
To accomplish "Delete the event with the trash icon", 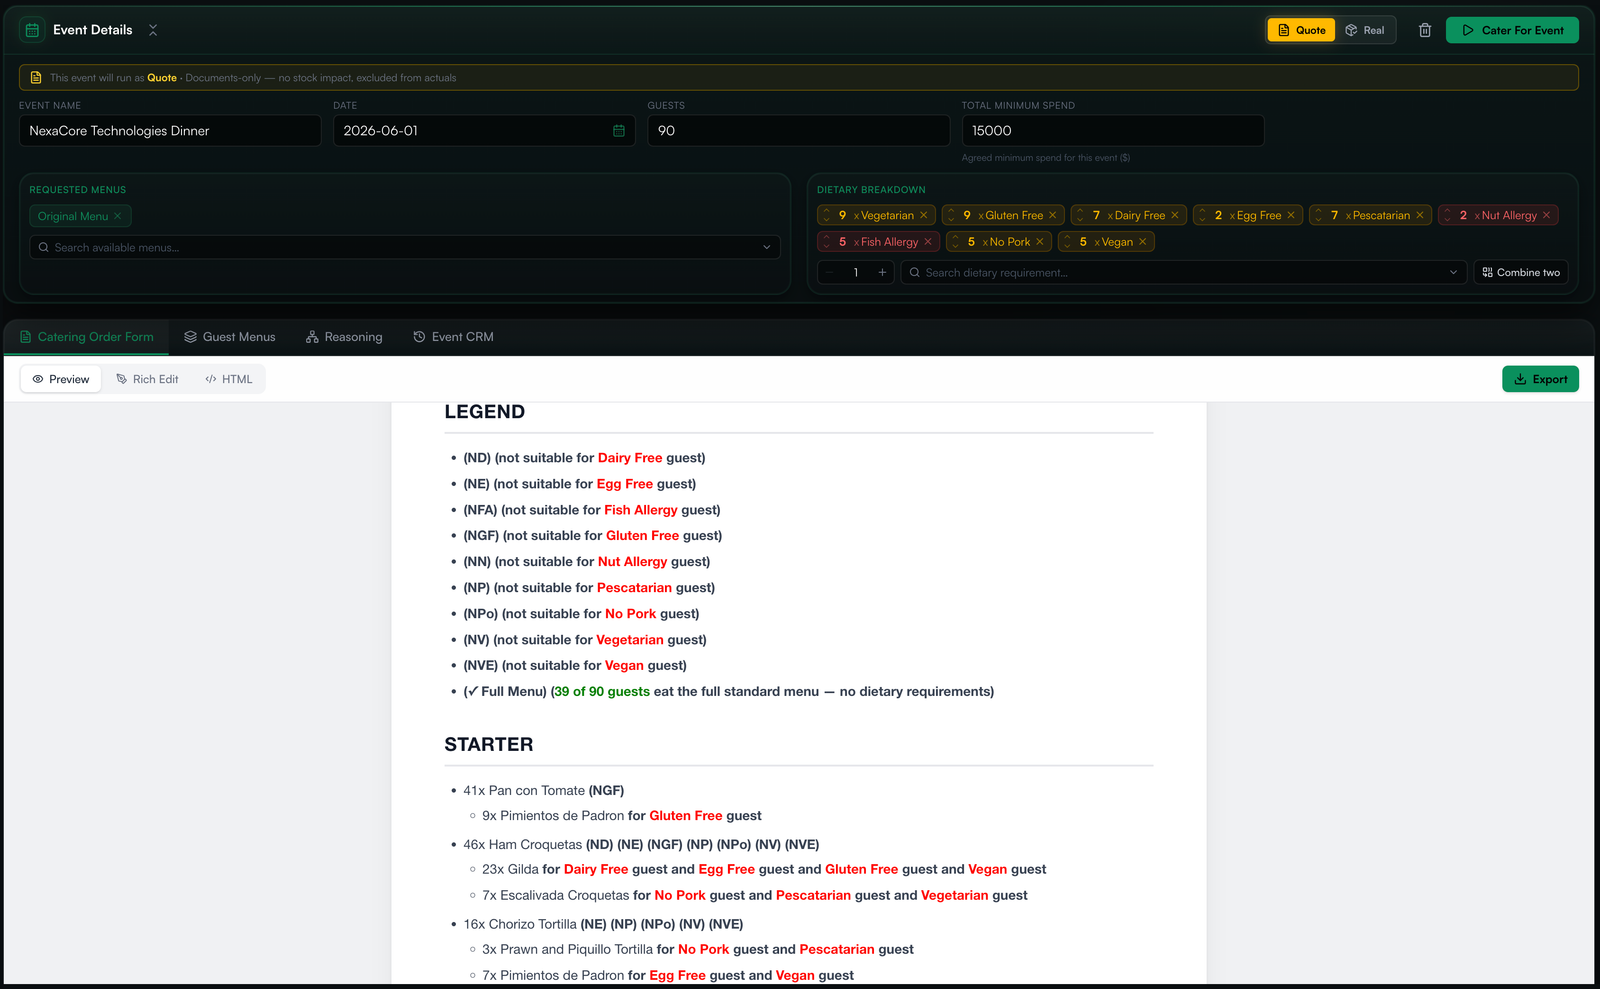I will (1425, 30).
